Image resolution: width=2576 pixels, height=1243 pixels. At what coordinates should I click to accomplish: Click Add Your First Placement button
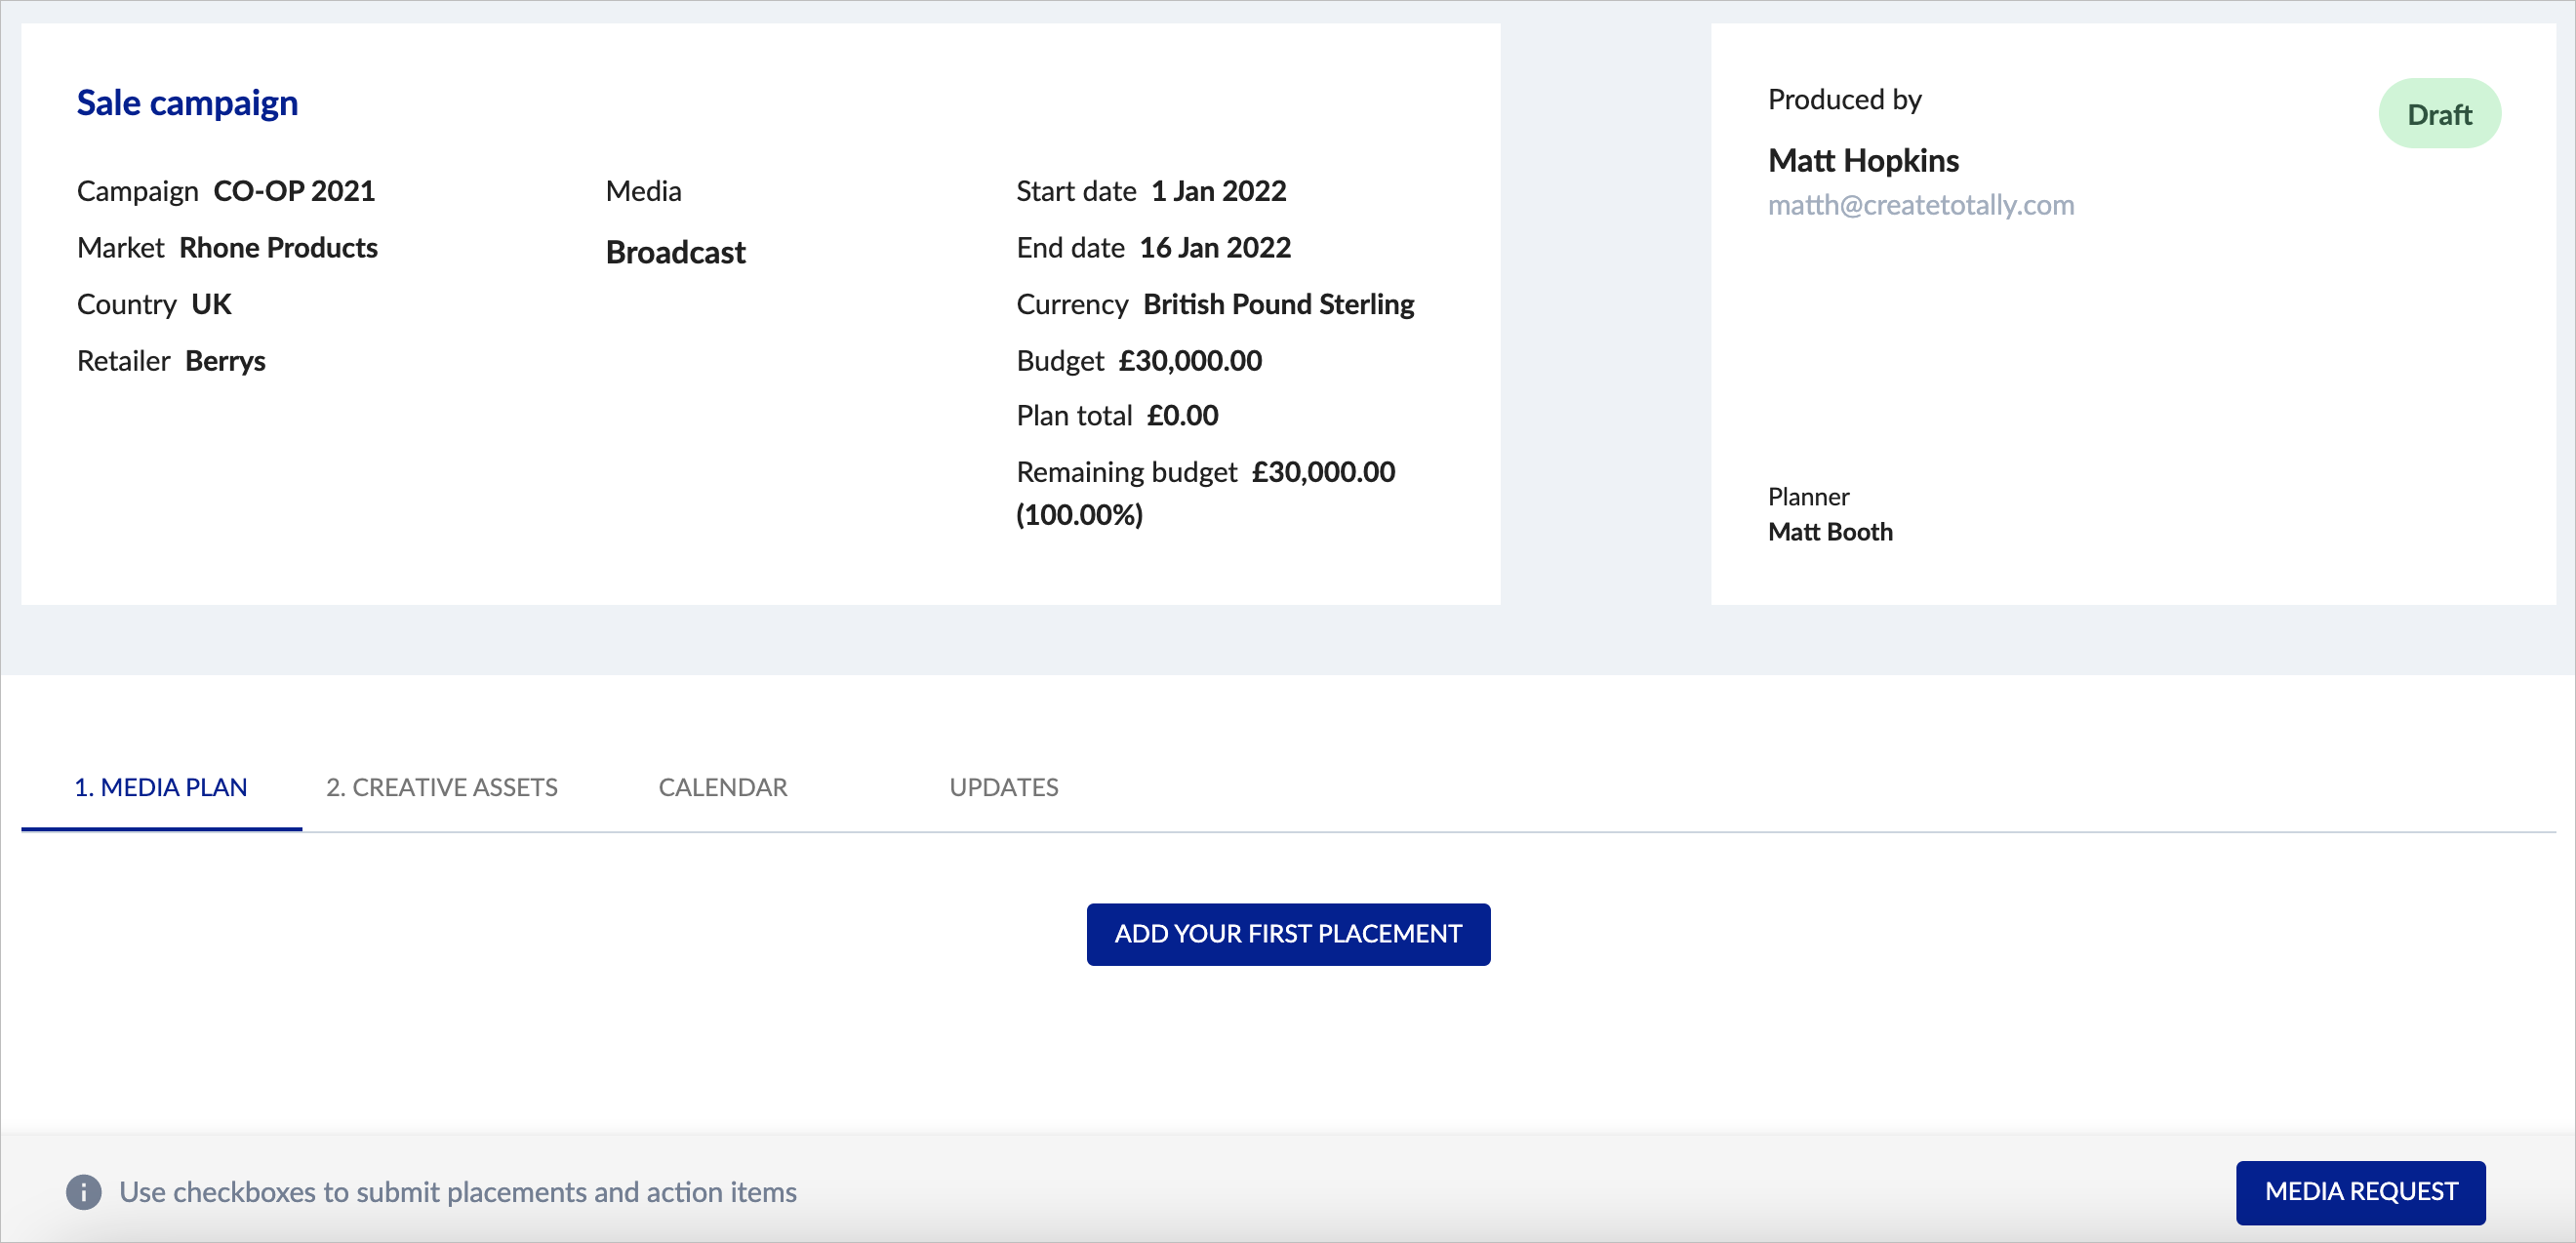pos(1288,934)
